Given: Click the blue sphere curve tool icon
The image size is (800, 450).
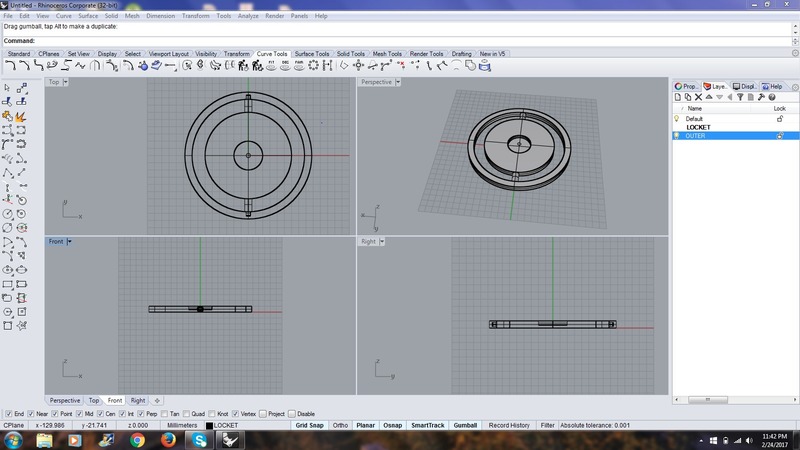Looking at the screenshot, I should pos(143,65).
